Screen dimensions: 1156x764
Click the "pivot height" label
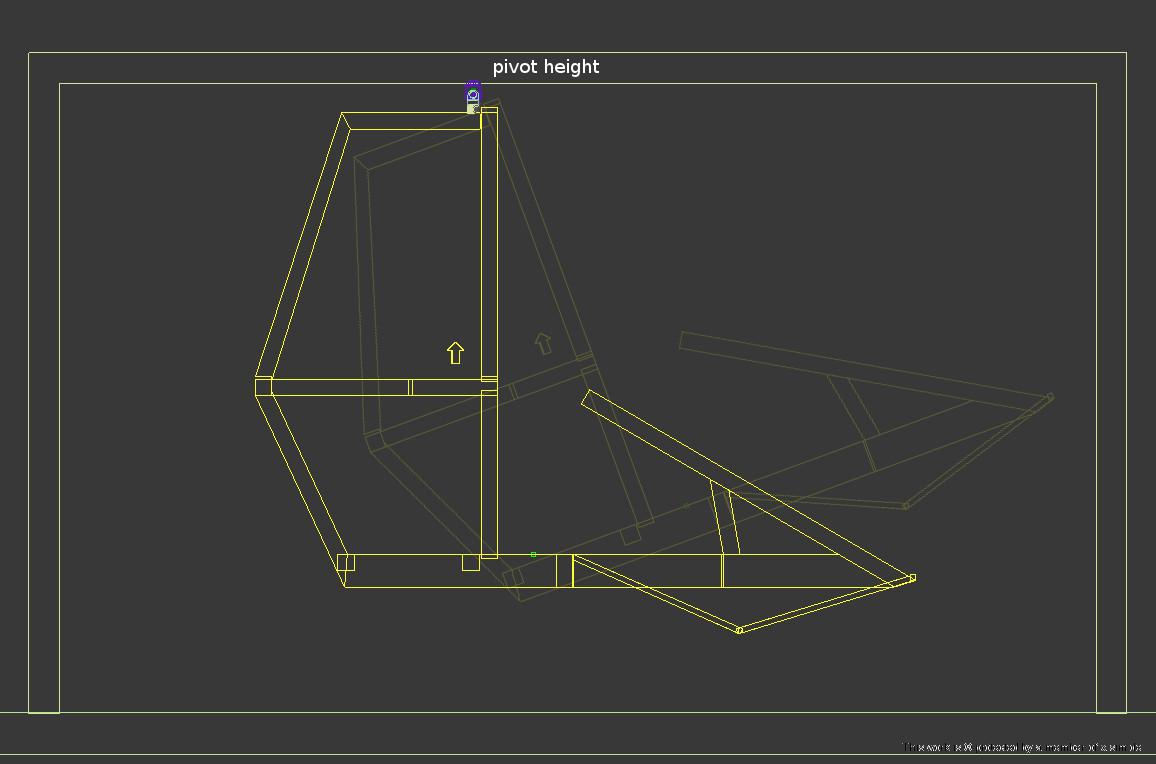point(546,67)
